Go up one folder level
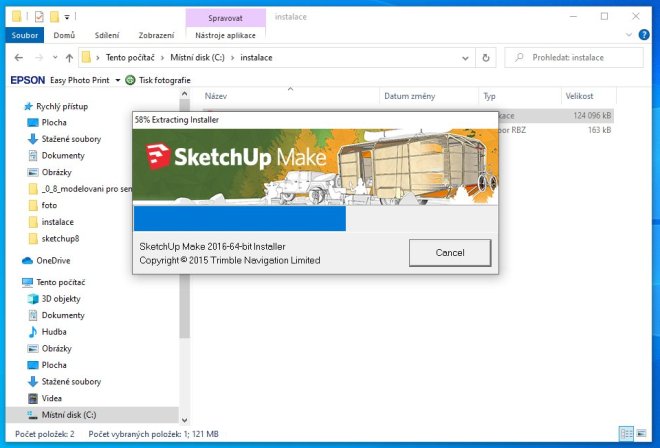The image size is (660, 448). (69, 58)
